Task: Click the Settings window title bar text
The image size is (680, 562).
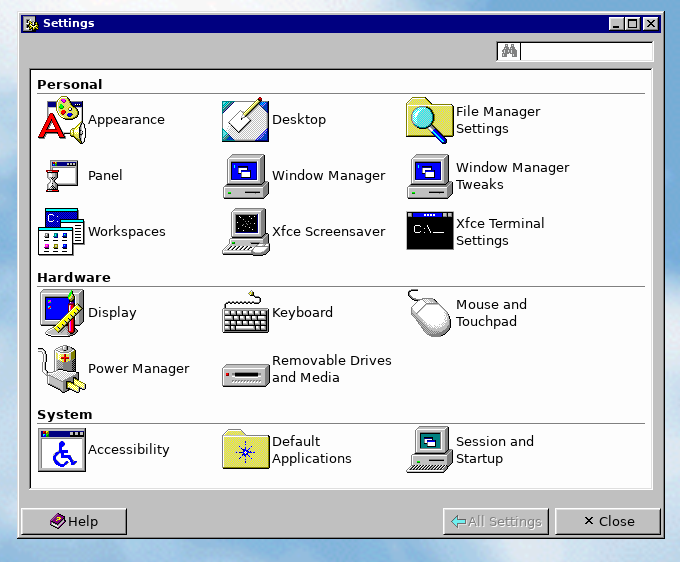Action: (69, 23)
